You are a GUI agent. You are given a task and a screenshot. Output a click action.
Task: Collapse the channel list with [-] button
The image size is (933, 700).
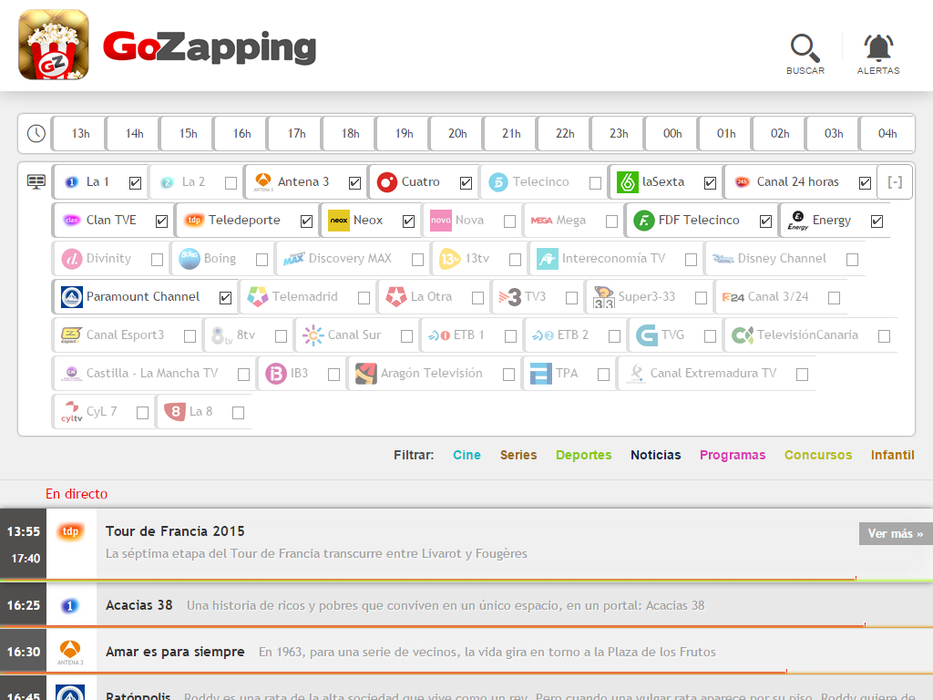coord(895,182)
